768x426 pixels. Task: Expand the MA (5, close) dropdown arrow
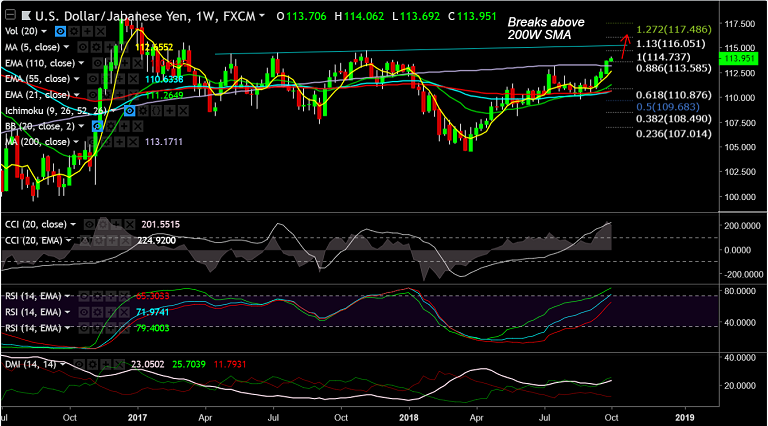coord(67,47)
